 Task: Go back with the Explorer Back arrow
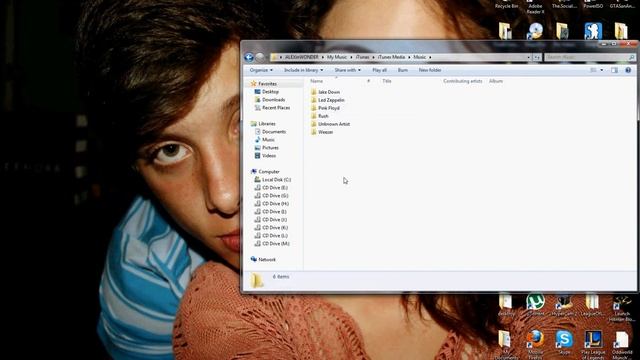(249, 58)
